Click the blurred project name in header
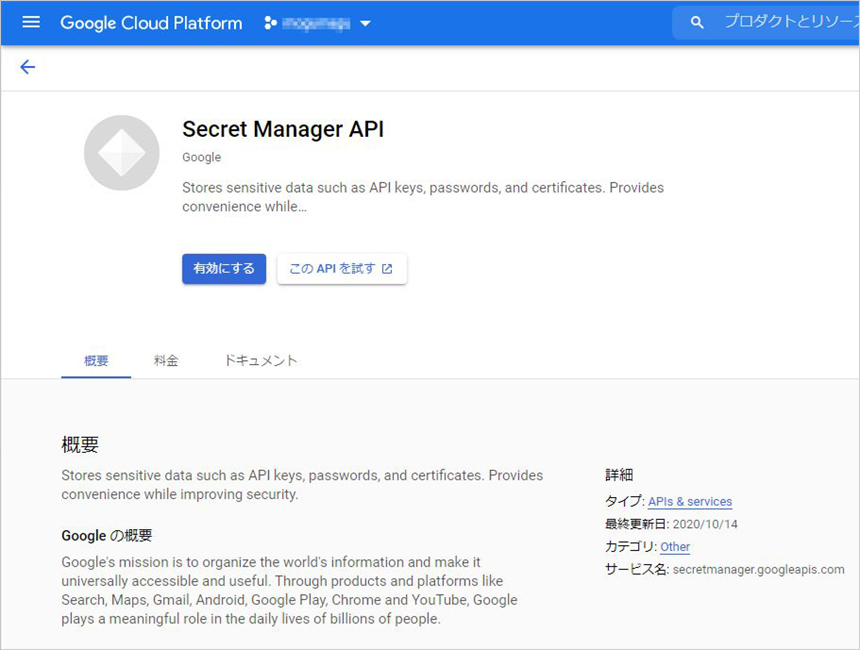The height and width of the screenshot is (650, 860). [x=316, y=24]
